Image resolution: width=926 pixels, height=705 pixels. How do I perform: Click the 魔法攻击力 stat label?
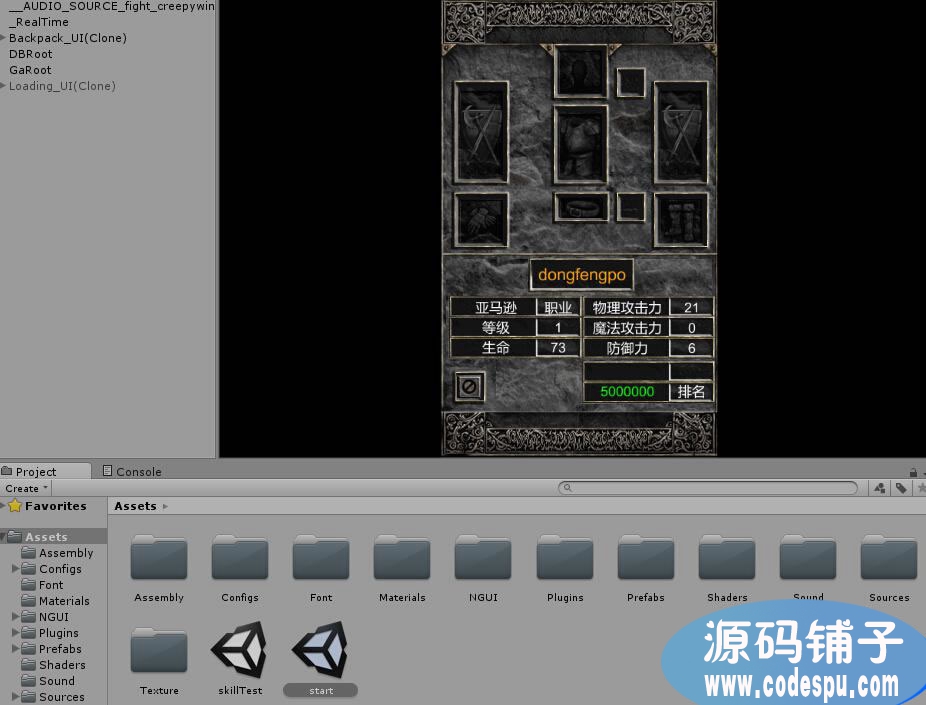click(627, 328)
